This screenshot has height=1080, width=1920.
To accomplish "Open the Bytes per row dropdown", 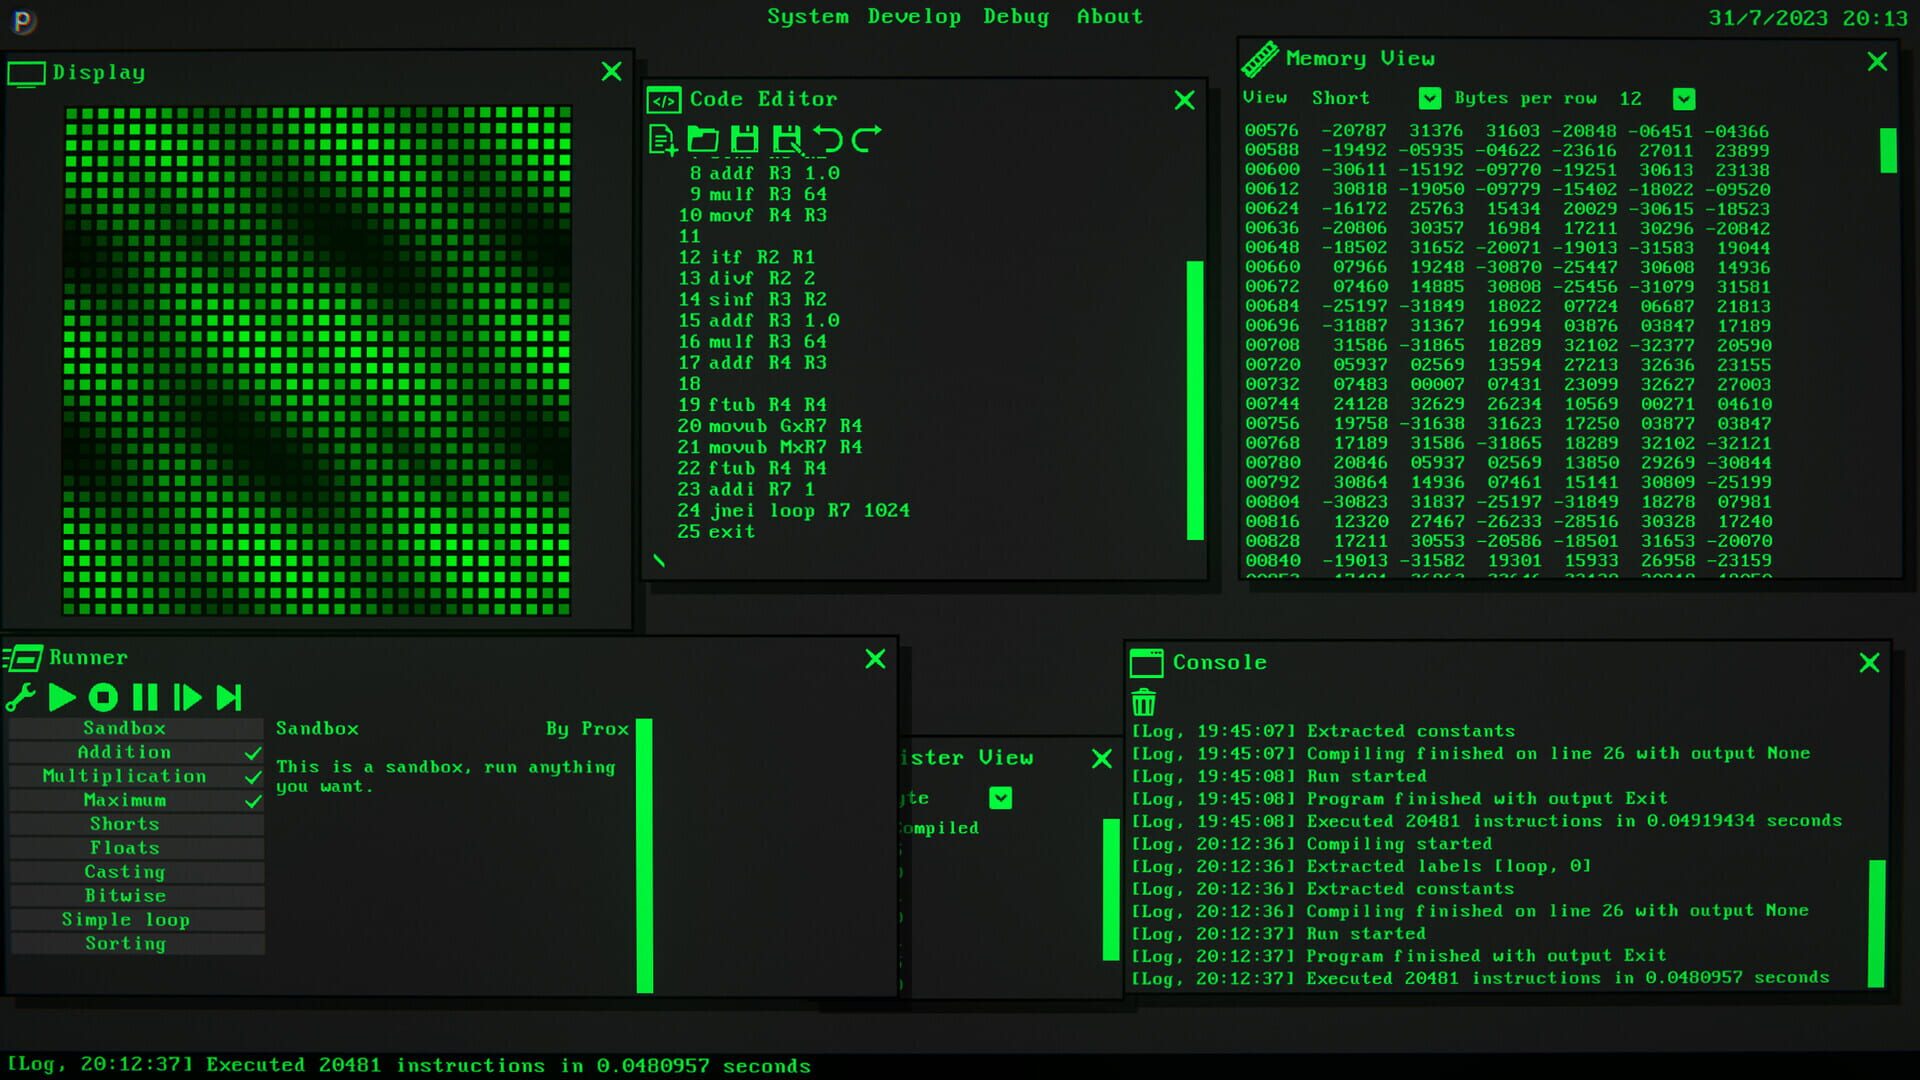I will [1684, 98].
